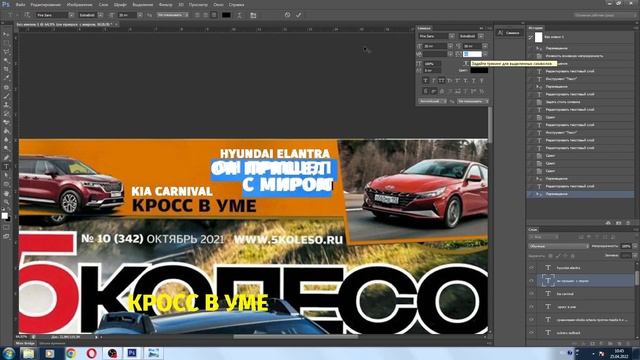Open font size dropdown in options bar
This screenshot has width=640, height=360.
point(140,15)
